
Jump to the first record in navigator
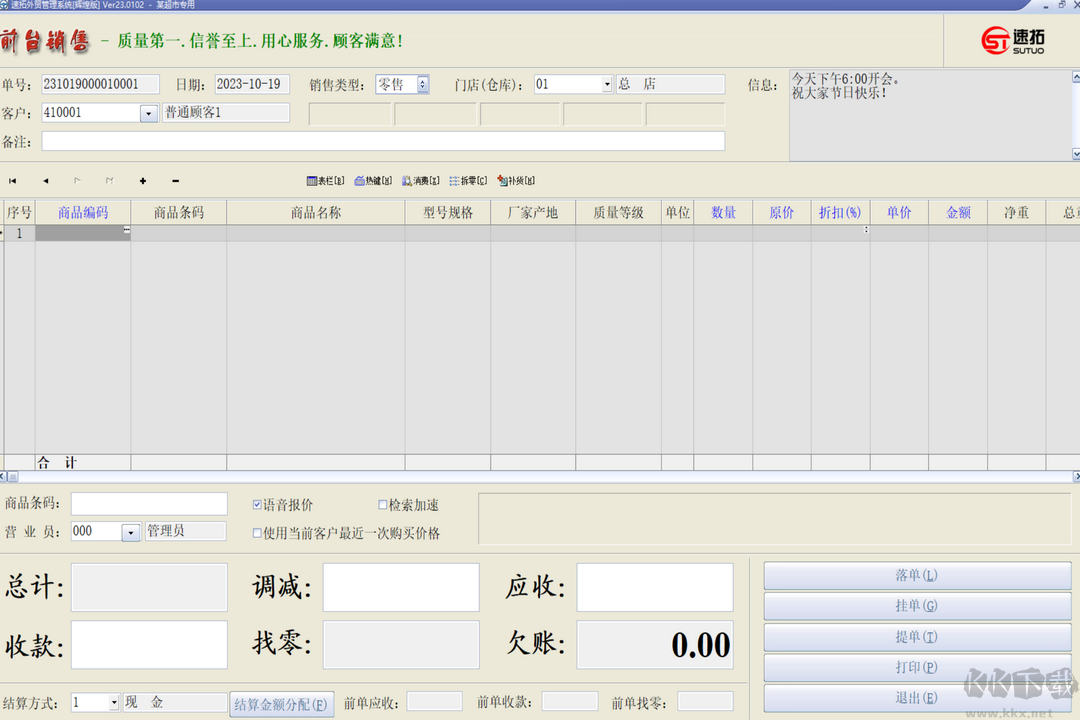(13, 181)
